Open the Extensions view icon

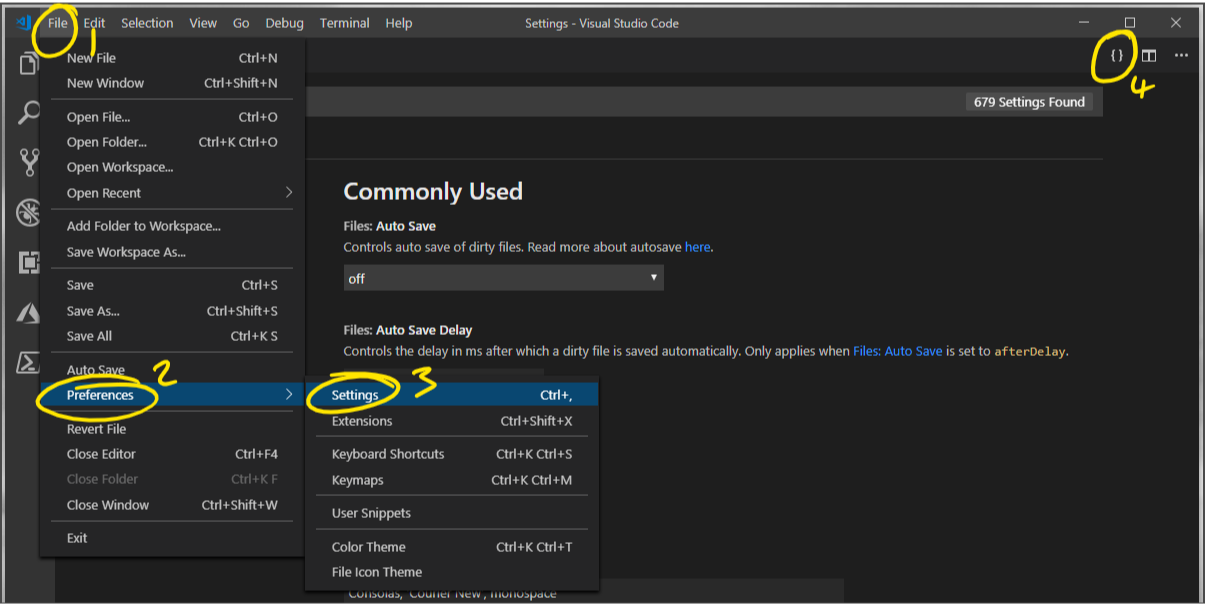28,263
